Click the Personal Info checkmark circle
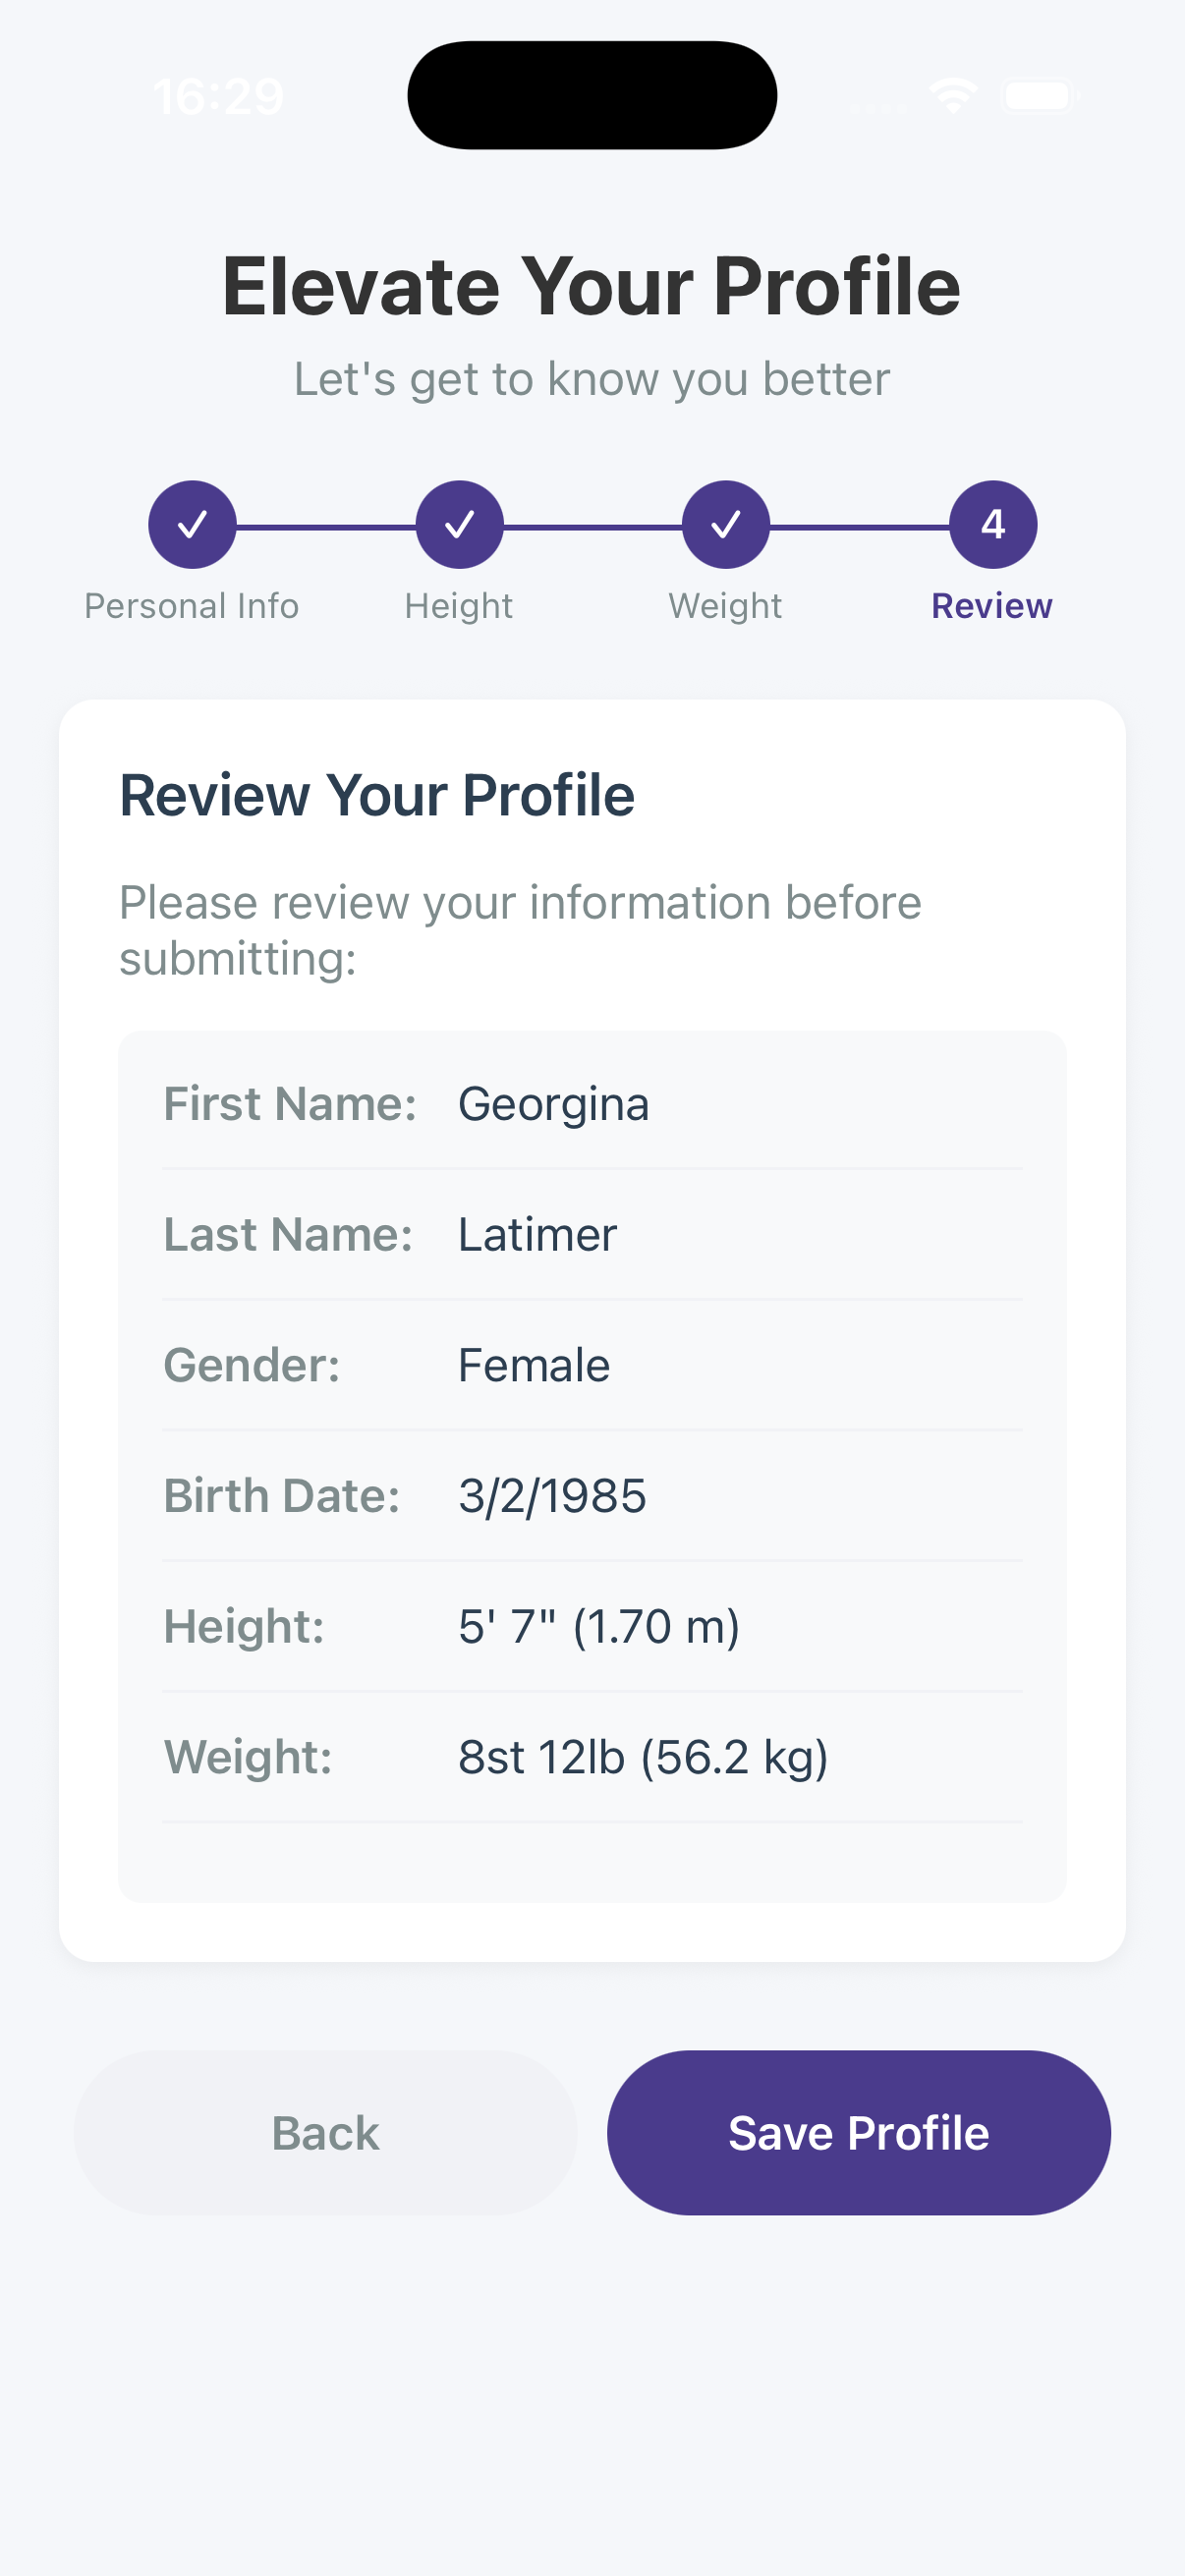Image resolution: width=1185 pixels, height=2576 pixels. tap(192, 523)
